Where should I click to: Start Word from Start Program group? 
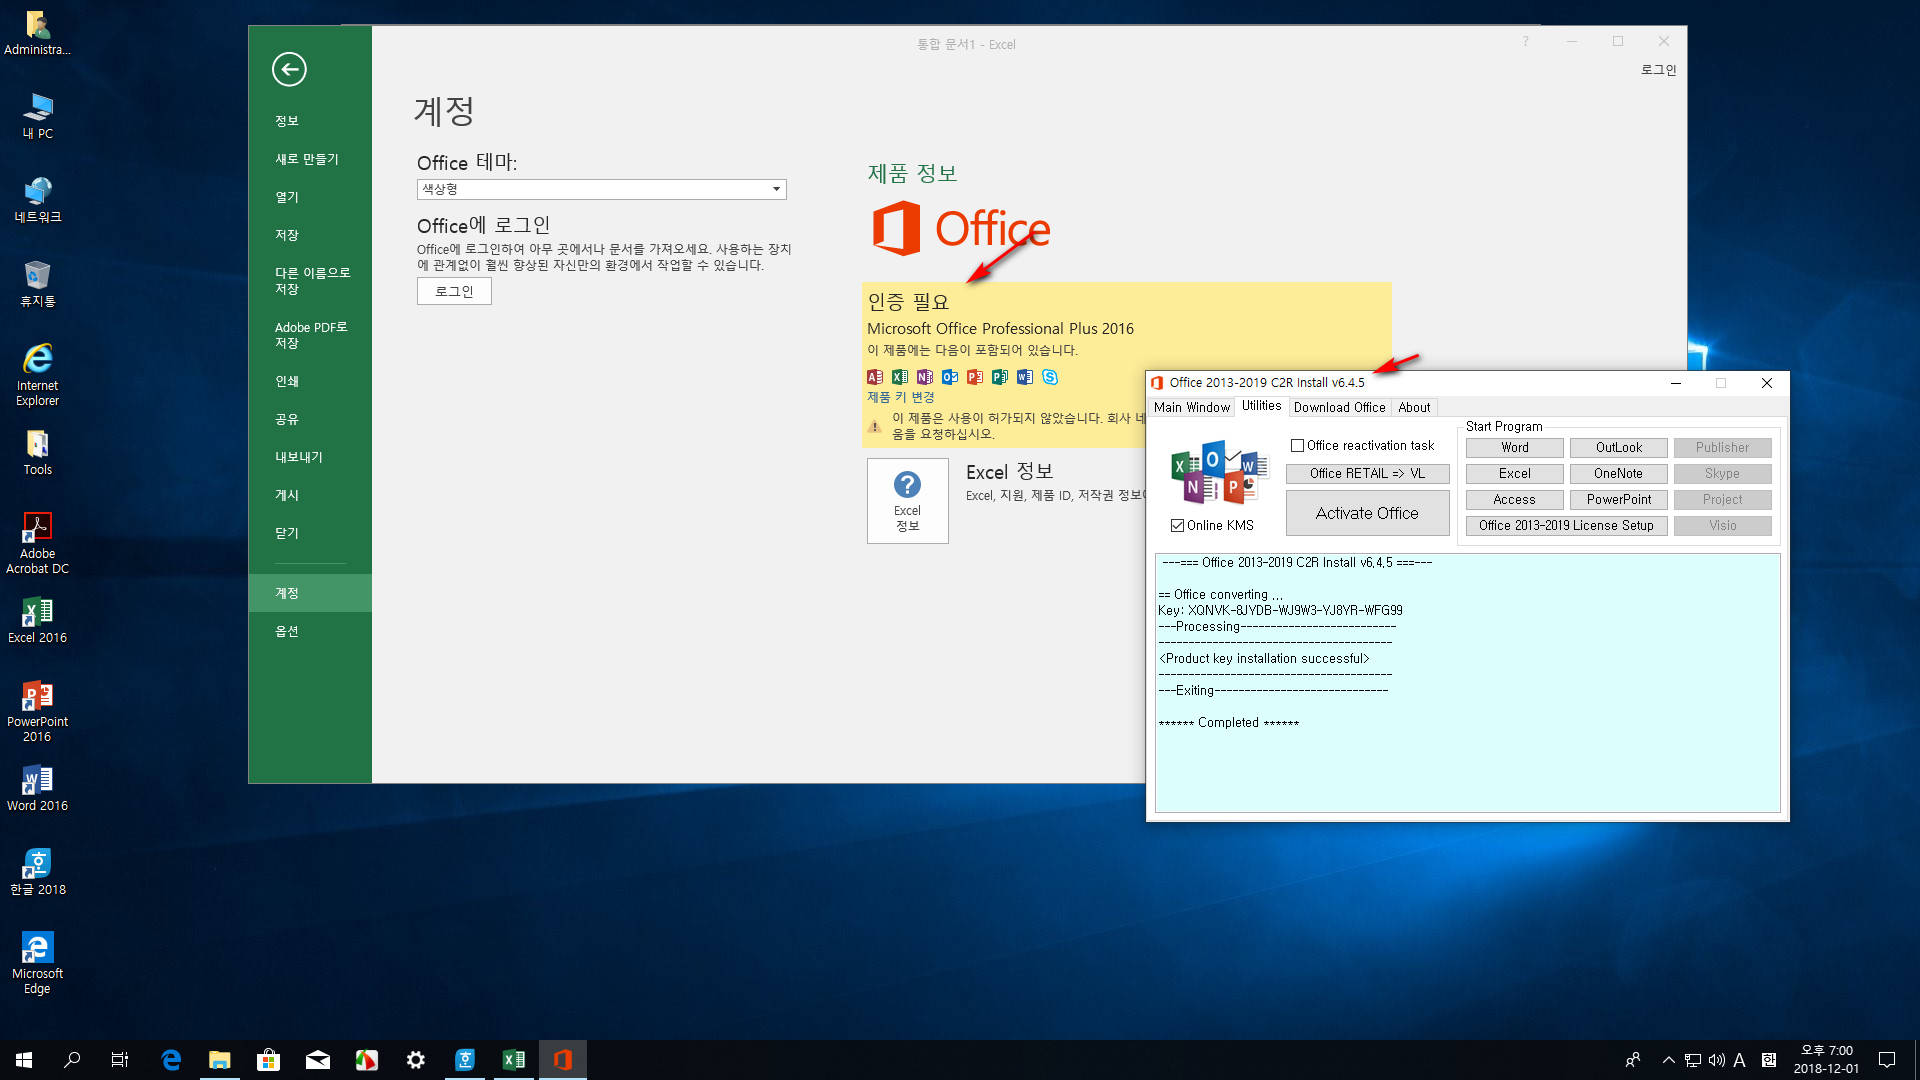pyautogui.click(x=1514, y=448)
